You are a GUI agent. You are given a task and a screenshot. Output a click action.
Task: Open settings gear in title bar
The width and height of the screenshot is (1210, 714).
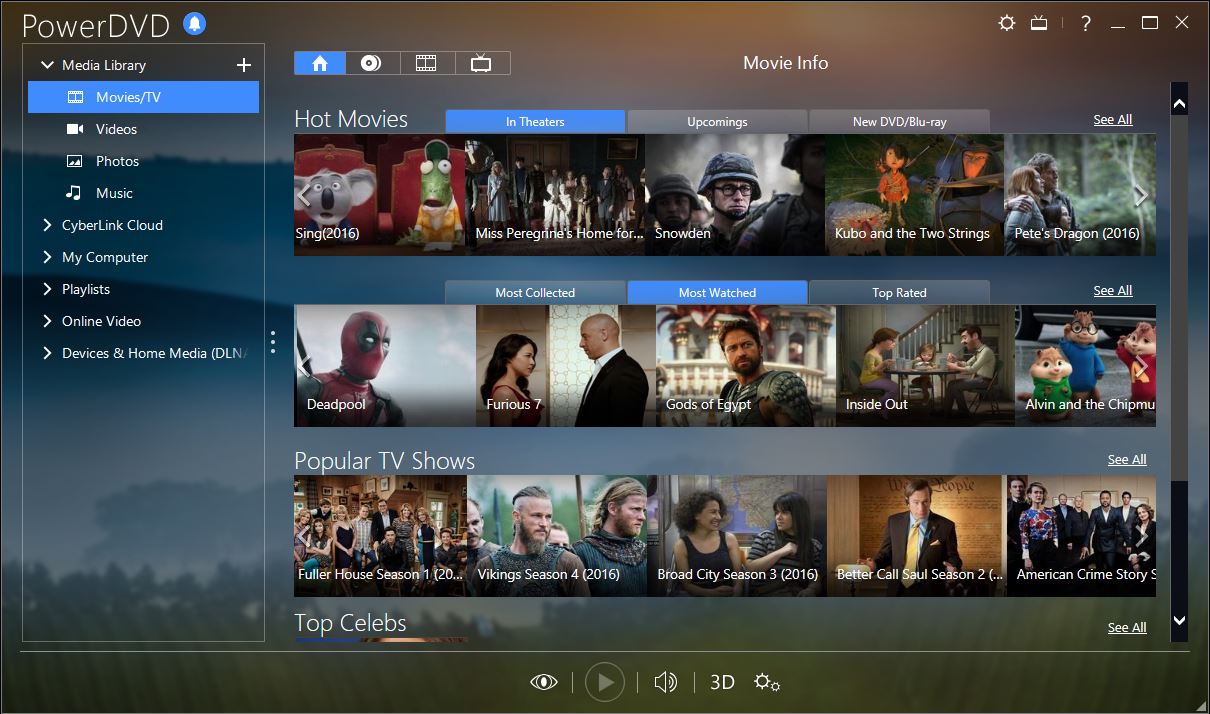[x=1007, y=22]
